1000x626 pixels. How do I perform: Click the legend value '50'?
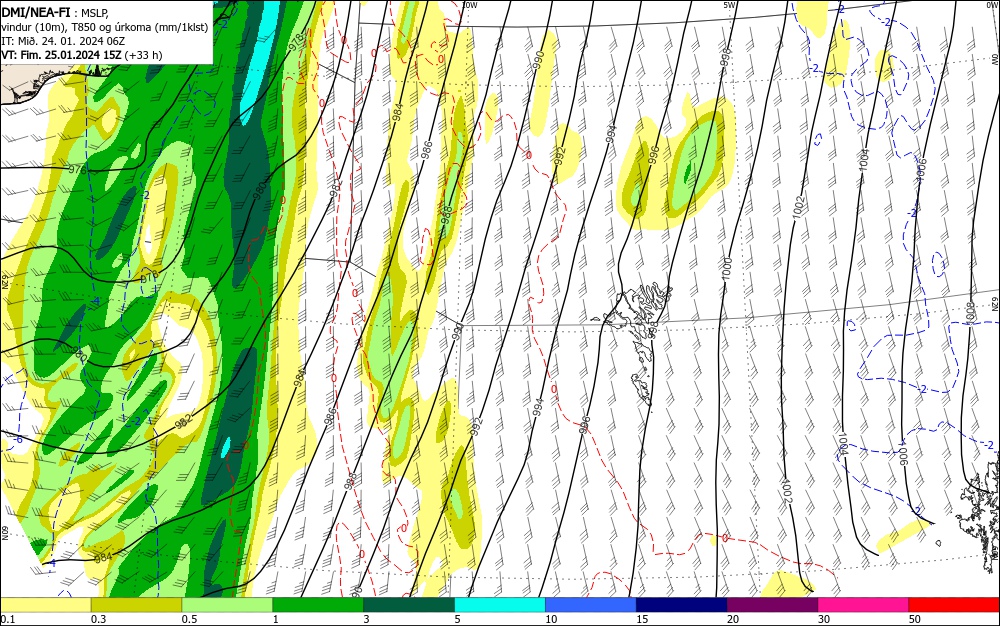tap(915, 619)
